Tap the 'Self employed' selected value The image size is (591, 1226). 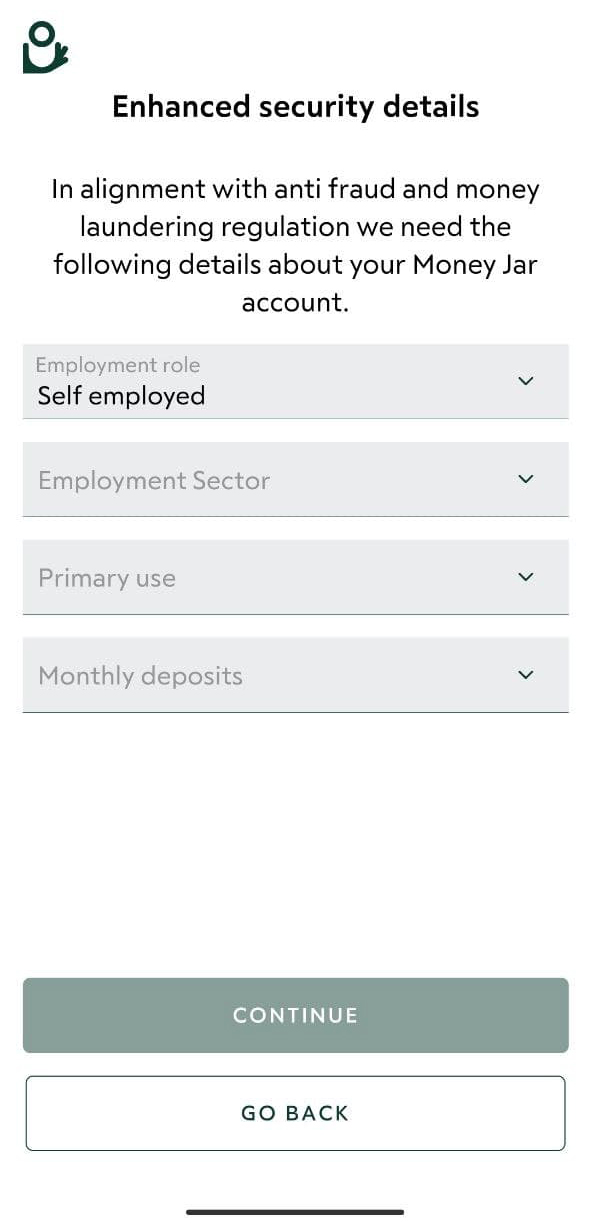click(121, 396)
